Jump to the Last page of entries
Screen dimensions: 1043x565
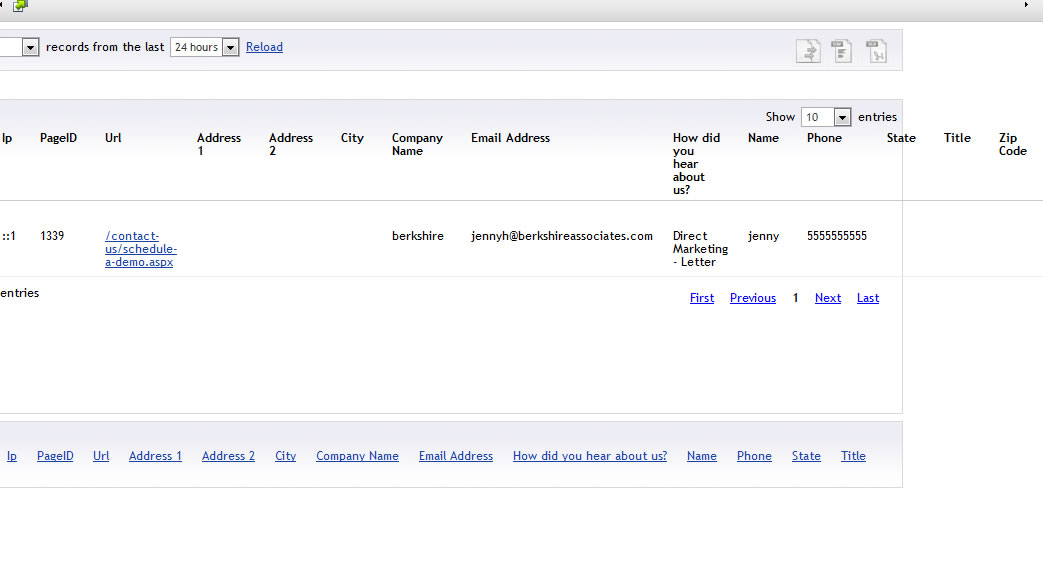click(x=867, y=298)
